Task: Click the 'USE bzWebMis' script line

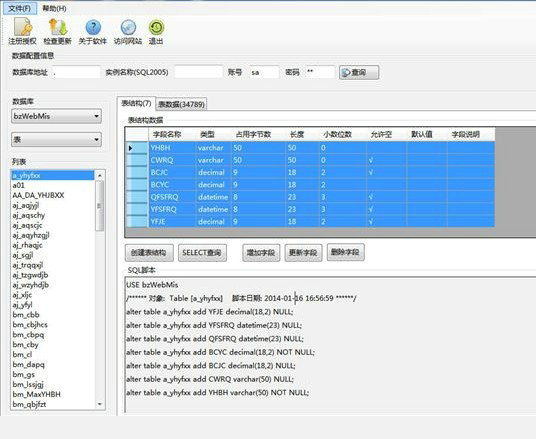Action: [152, 284]
